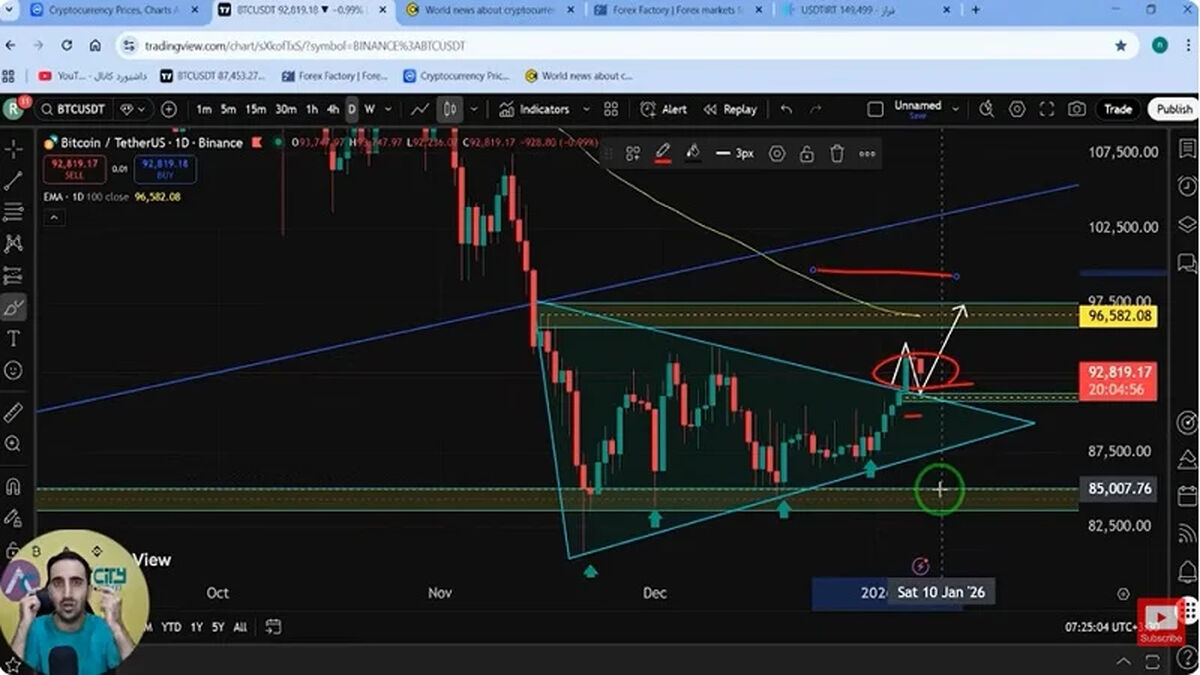This screenshot has width=1200, height=675.
Task: Undo the last chart action
Action: (786, 109)
